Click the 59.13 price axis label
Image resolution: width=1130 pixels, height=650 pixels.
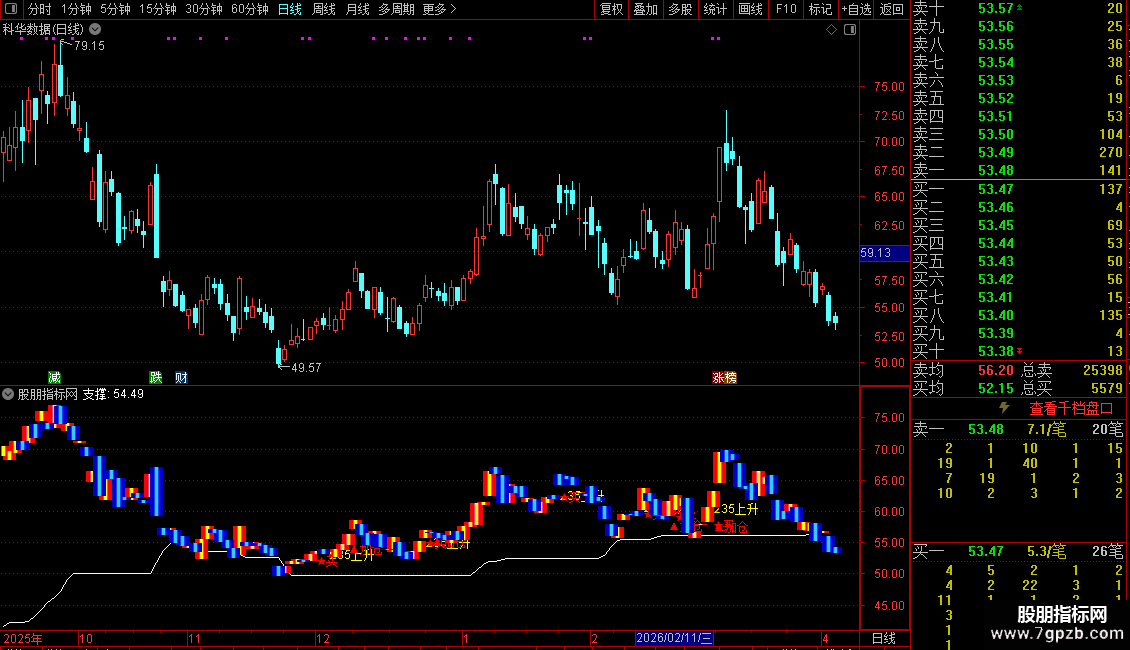tap(884, 253)
